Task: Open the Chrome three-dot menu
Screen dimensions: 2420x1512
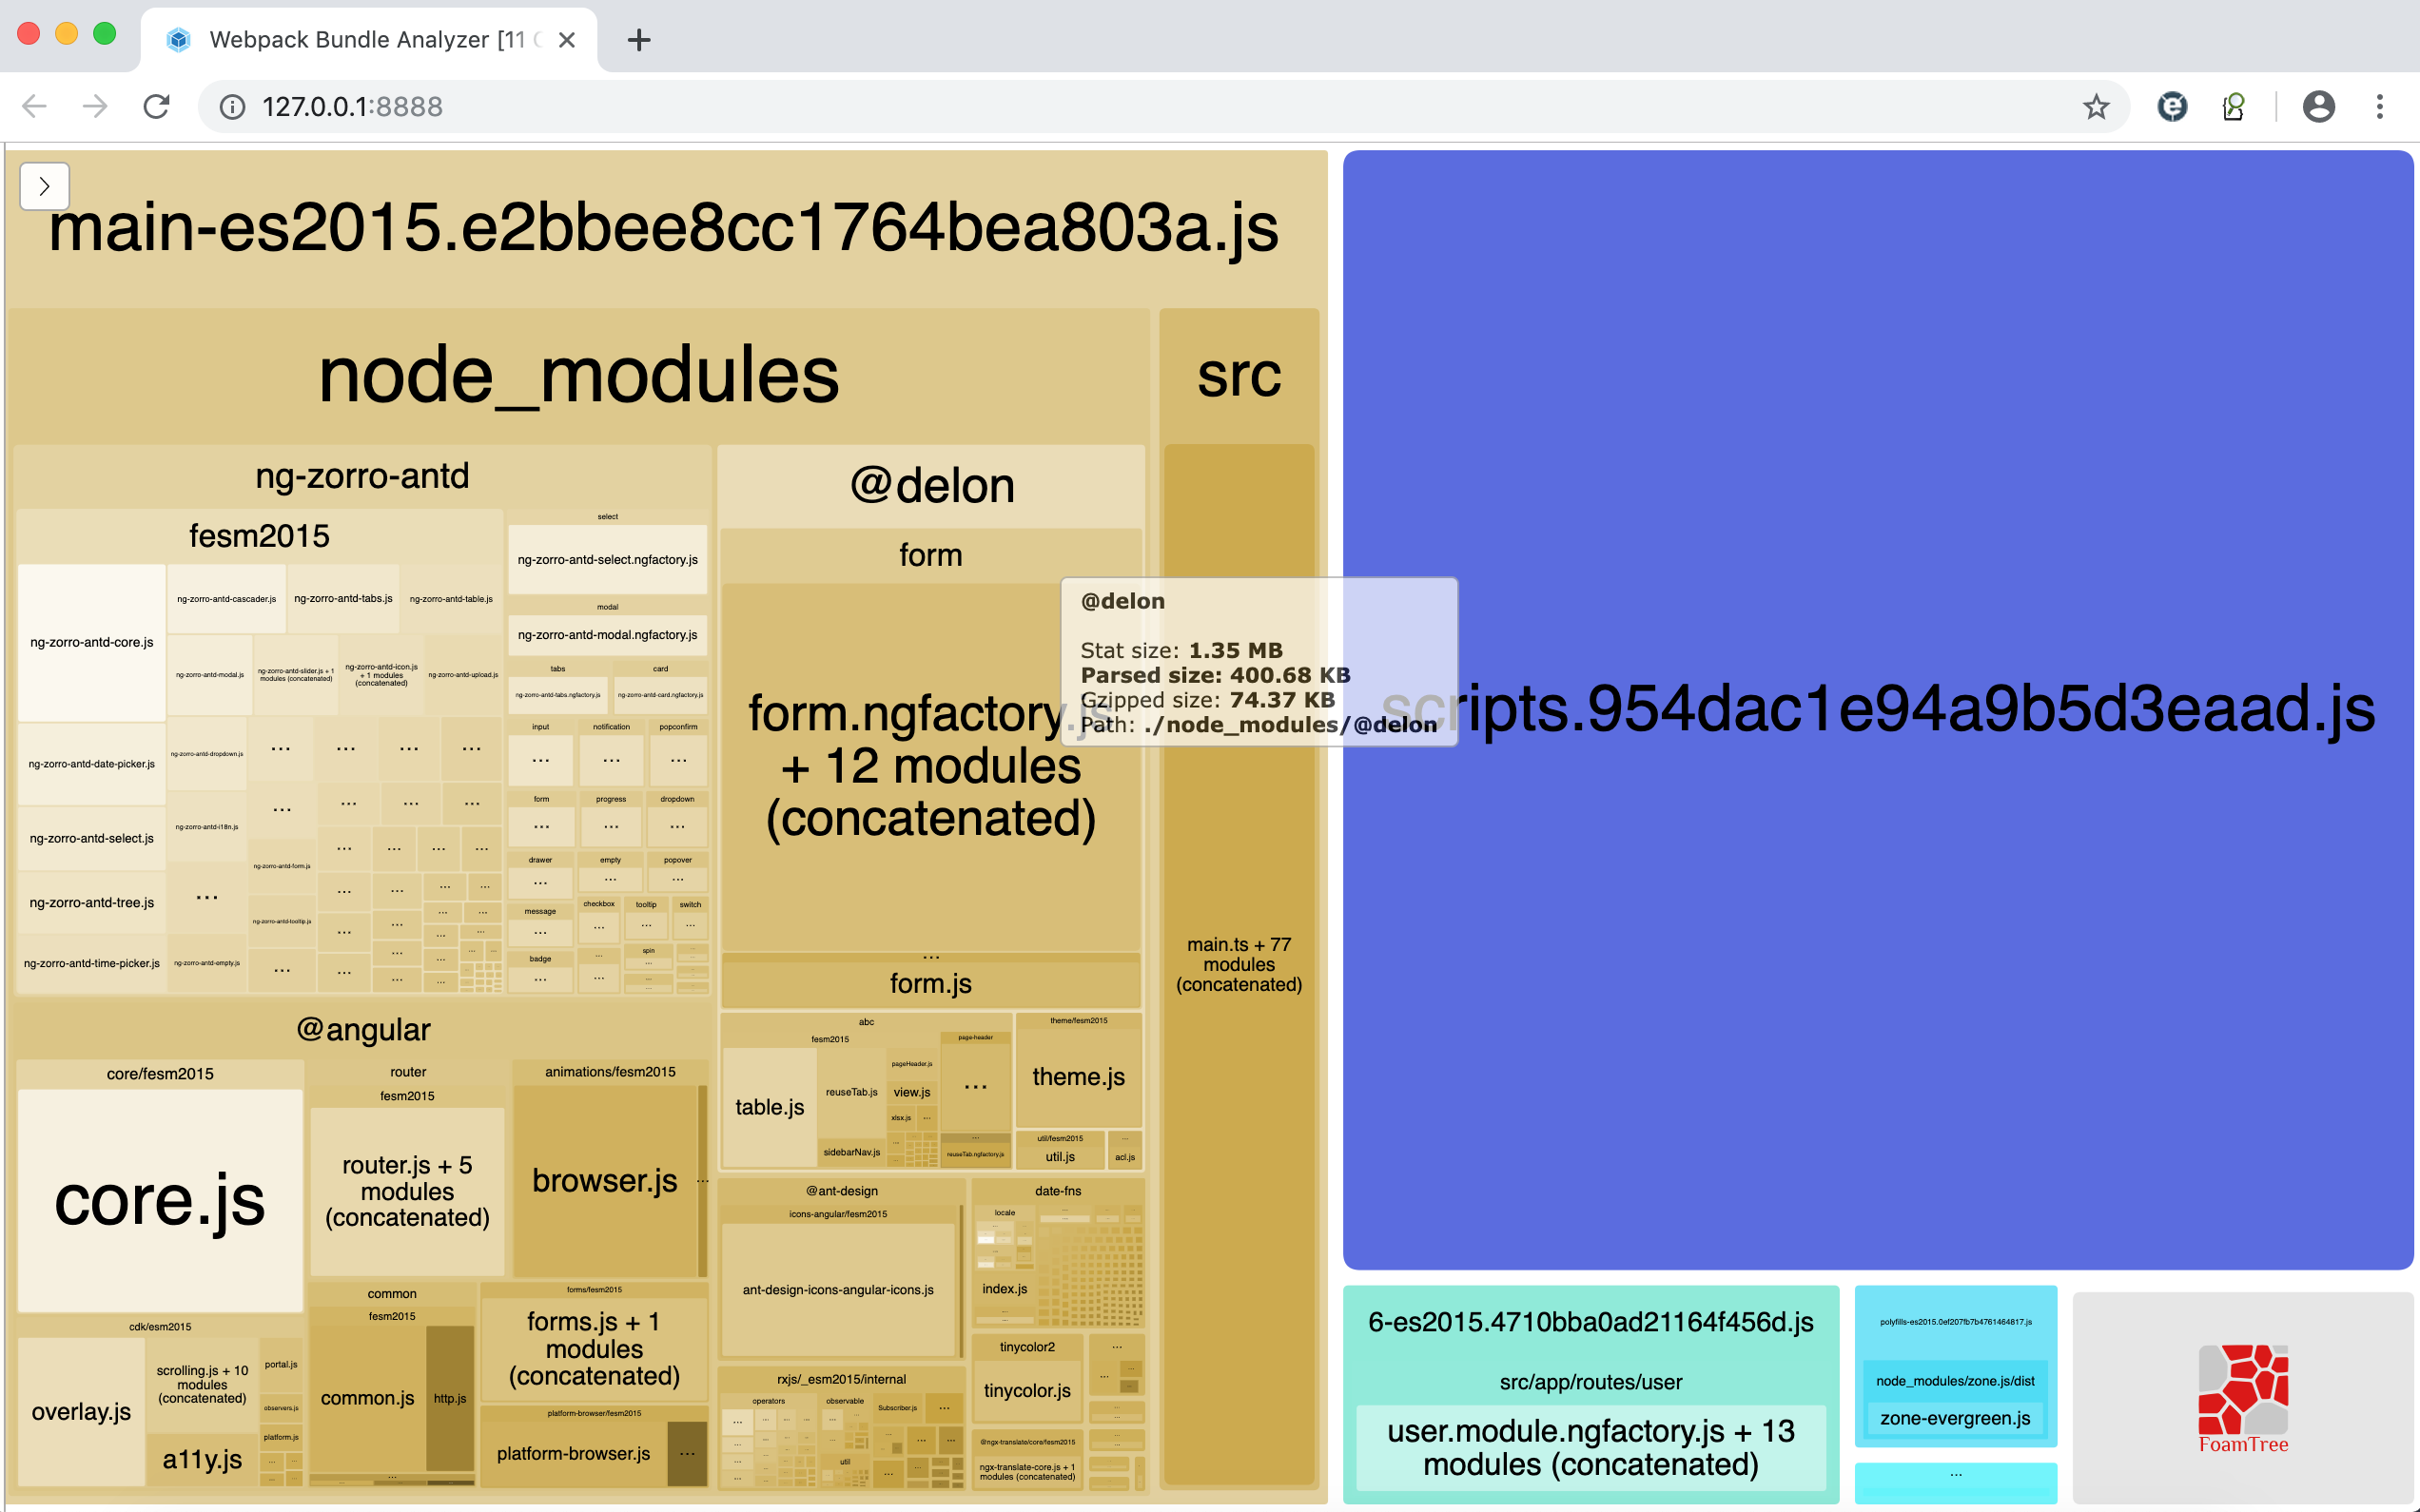Action: (2380, 106)
